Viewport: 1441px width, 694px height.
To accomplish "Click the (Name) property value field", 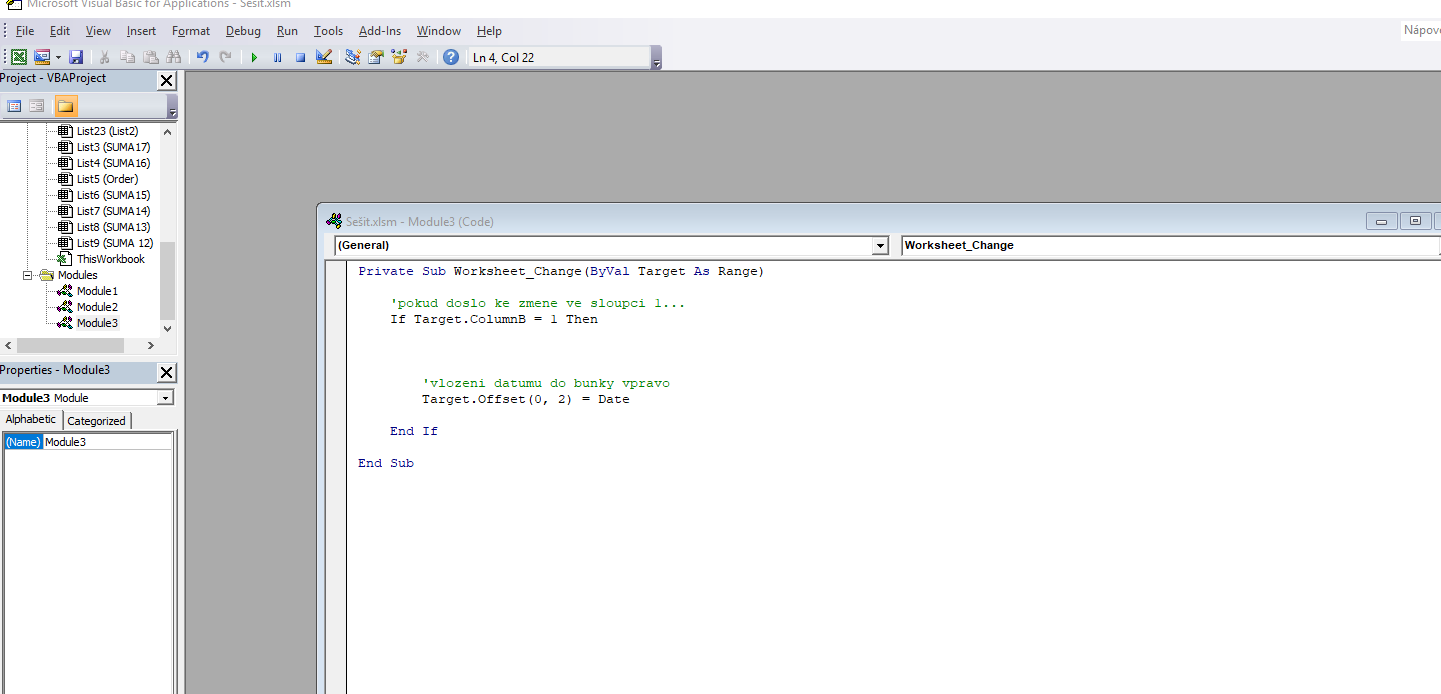I will 107,442.
